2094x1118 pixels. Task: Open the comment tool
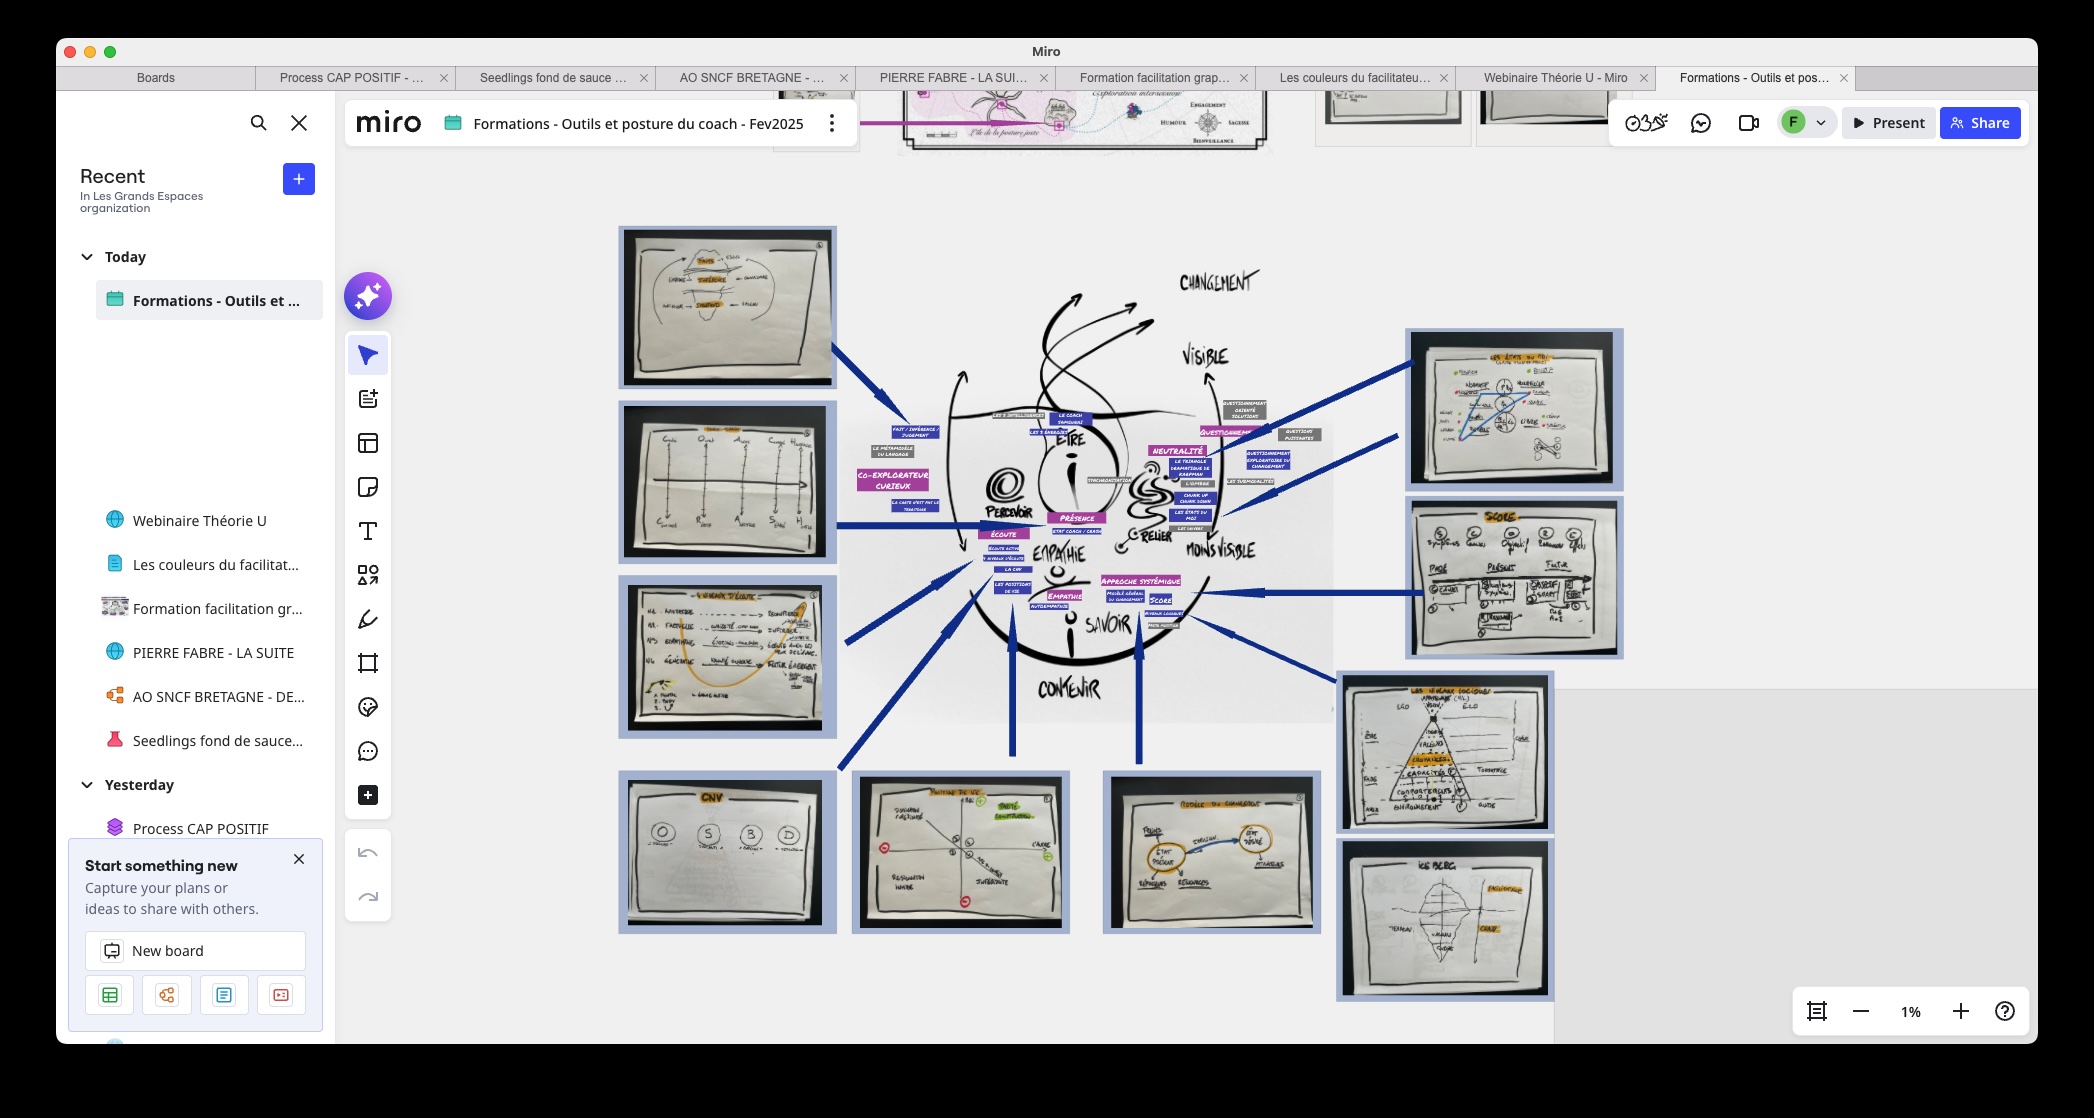368,751
